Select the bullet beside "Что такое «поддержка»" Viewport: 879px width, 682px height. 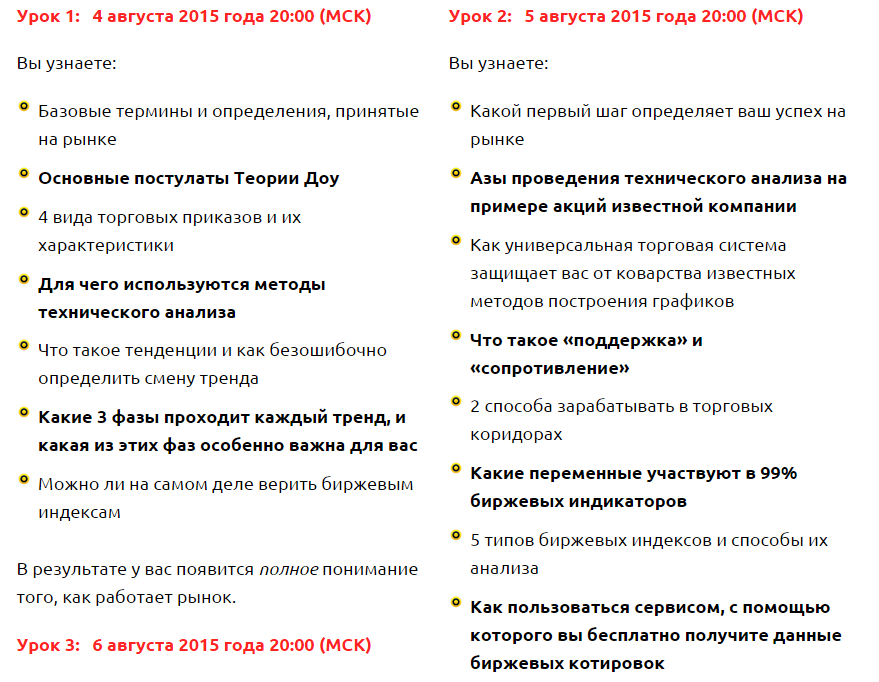(x=455, y=336)
